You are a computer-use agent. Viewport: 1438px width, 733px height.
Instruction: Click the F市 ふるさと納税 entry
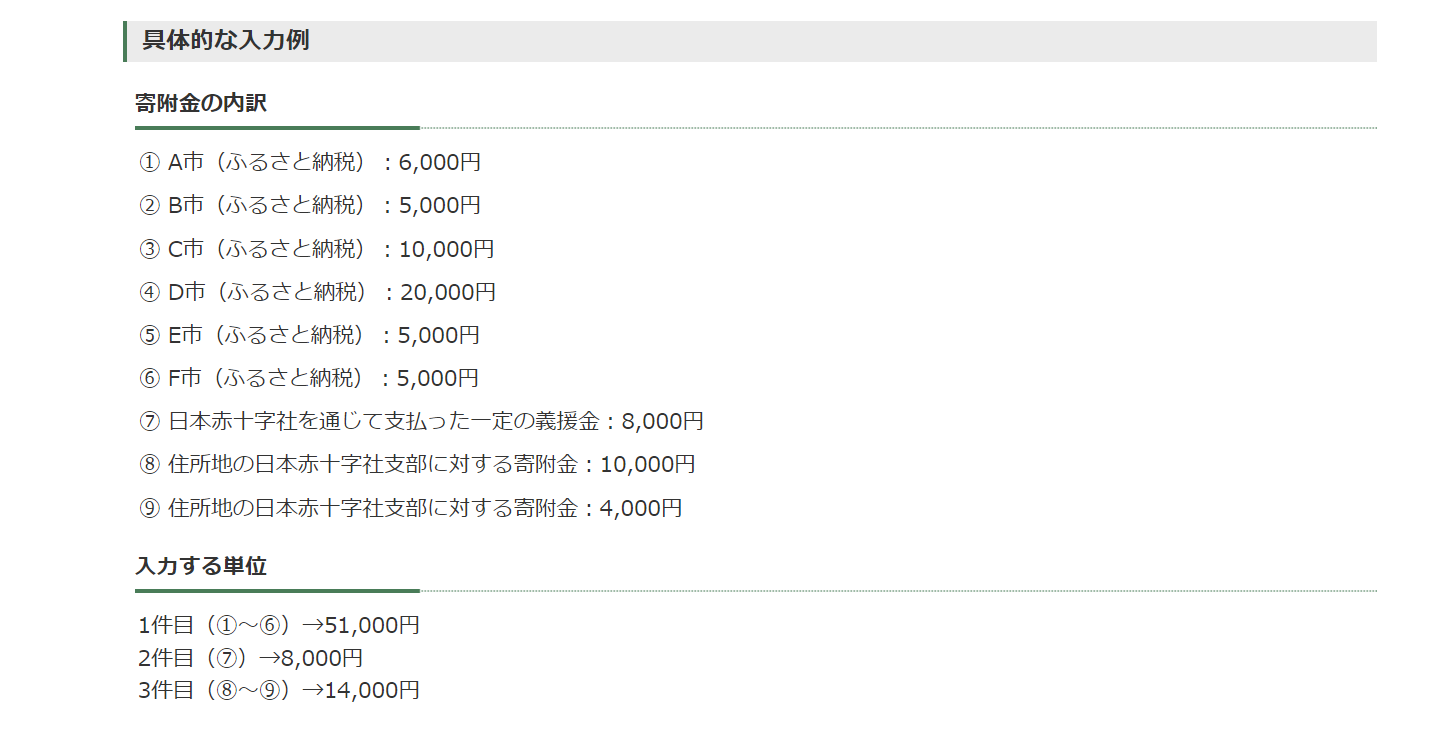270,378
